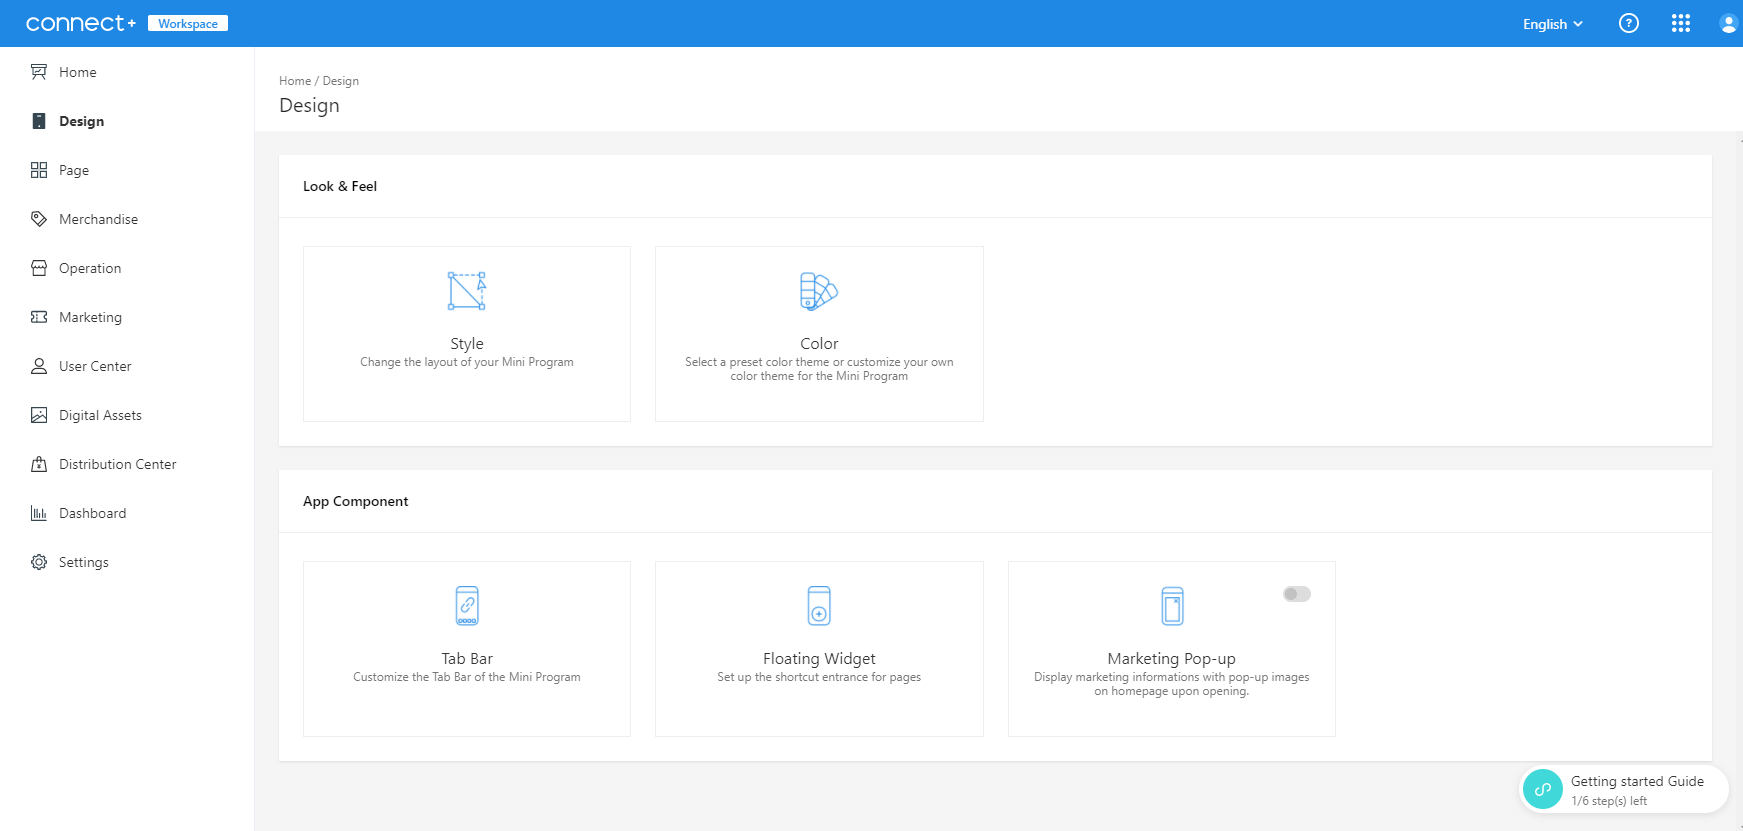Click the Home storefront icon in sidebar
Image resolution: width=1743 pixels, height=831 pixels.
[x=39, y=72]
